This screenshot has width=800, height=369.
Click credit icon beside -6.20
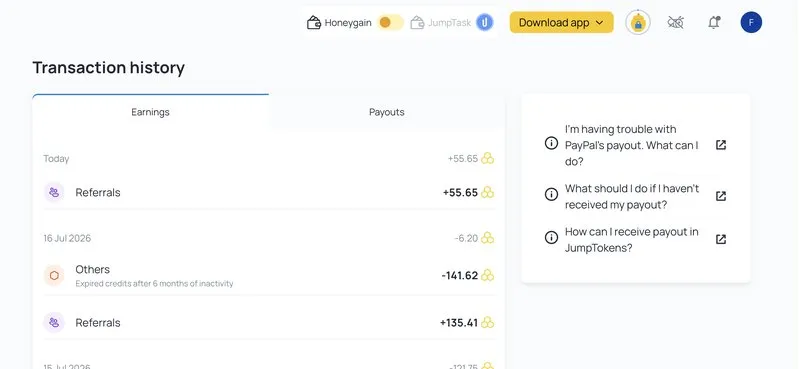[x=488, y=238]
